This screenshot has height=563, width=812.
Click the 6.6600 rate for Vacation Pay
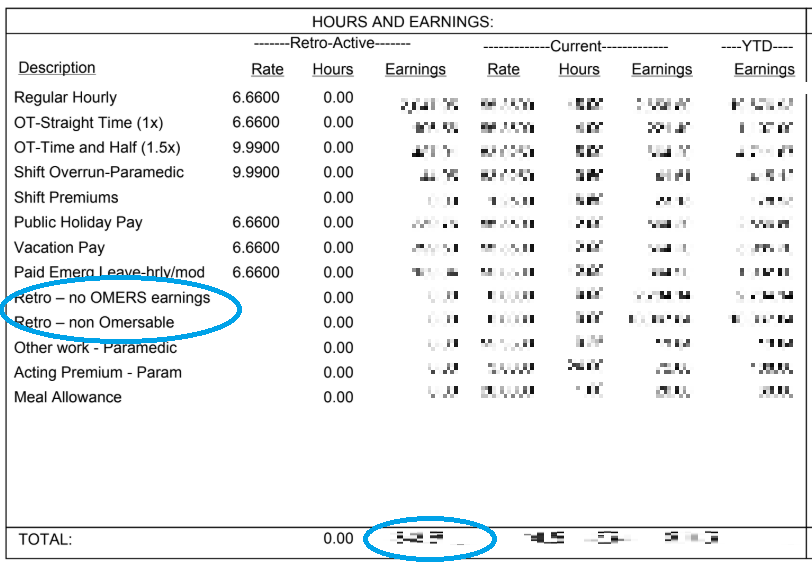[x=256, y=248]
